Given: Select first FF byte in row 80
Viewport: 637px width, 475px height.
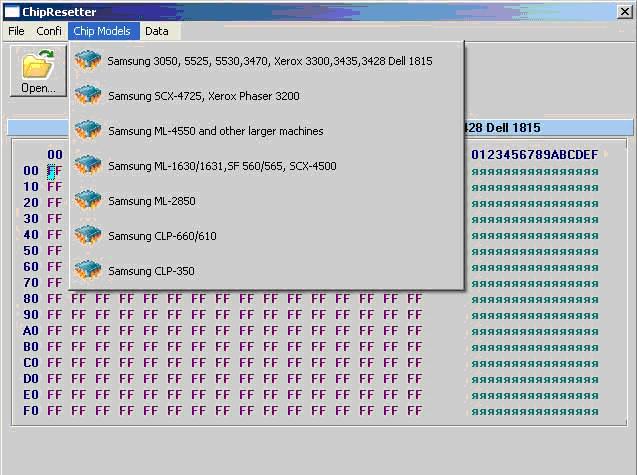Looking at the screenshot, I should [x=54, y=299].
